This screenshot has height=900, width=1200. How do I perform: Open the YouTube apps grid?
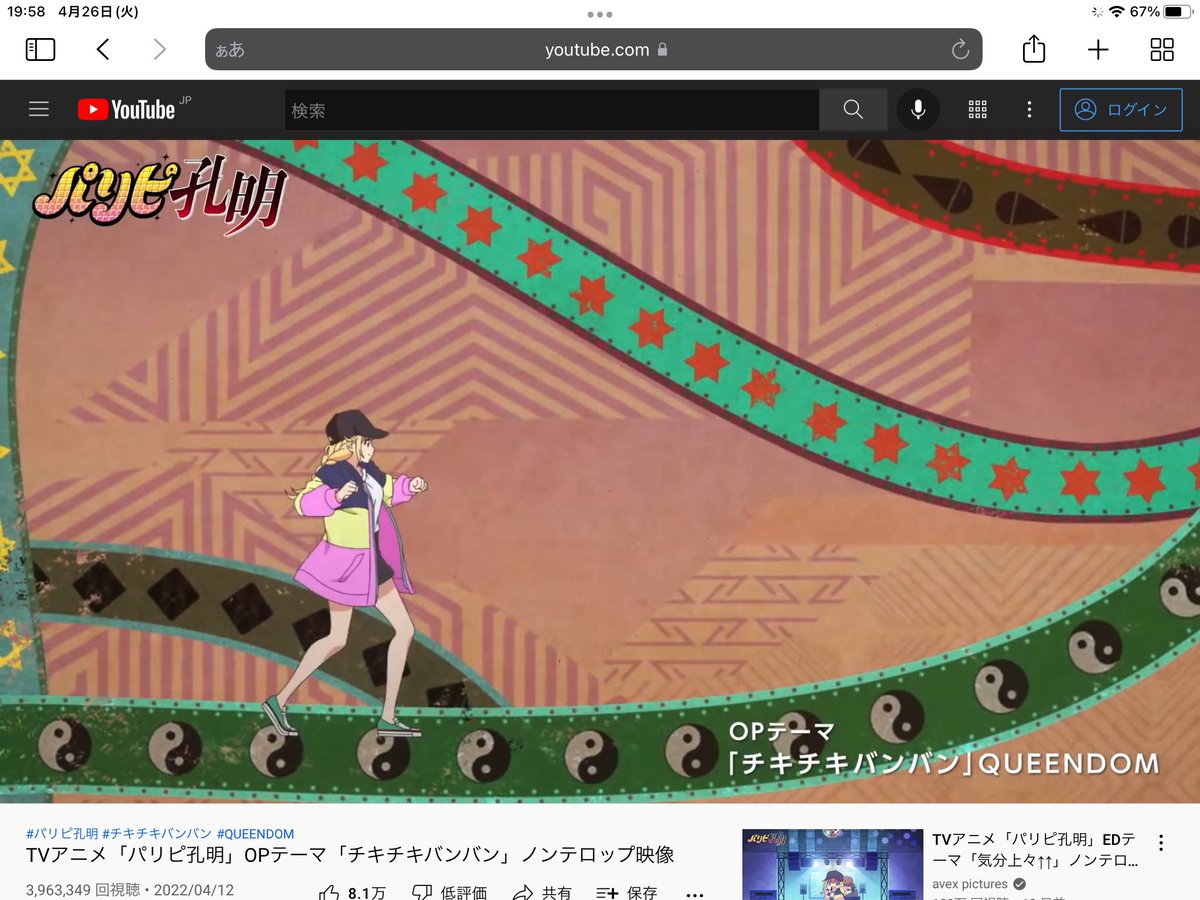(978, 110)
